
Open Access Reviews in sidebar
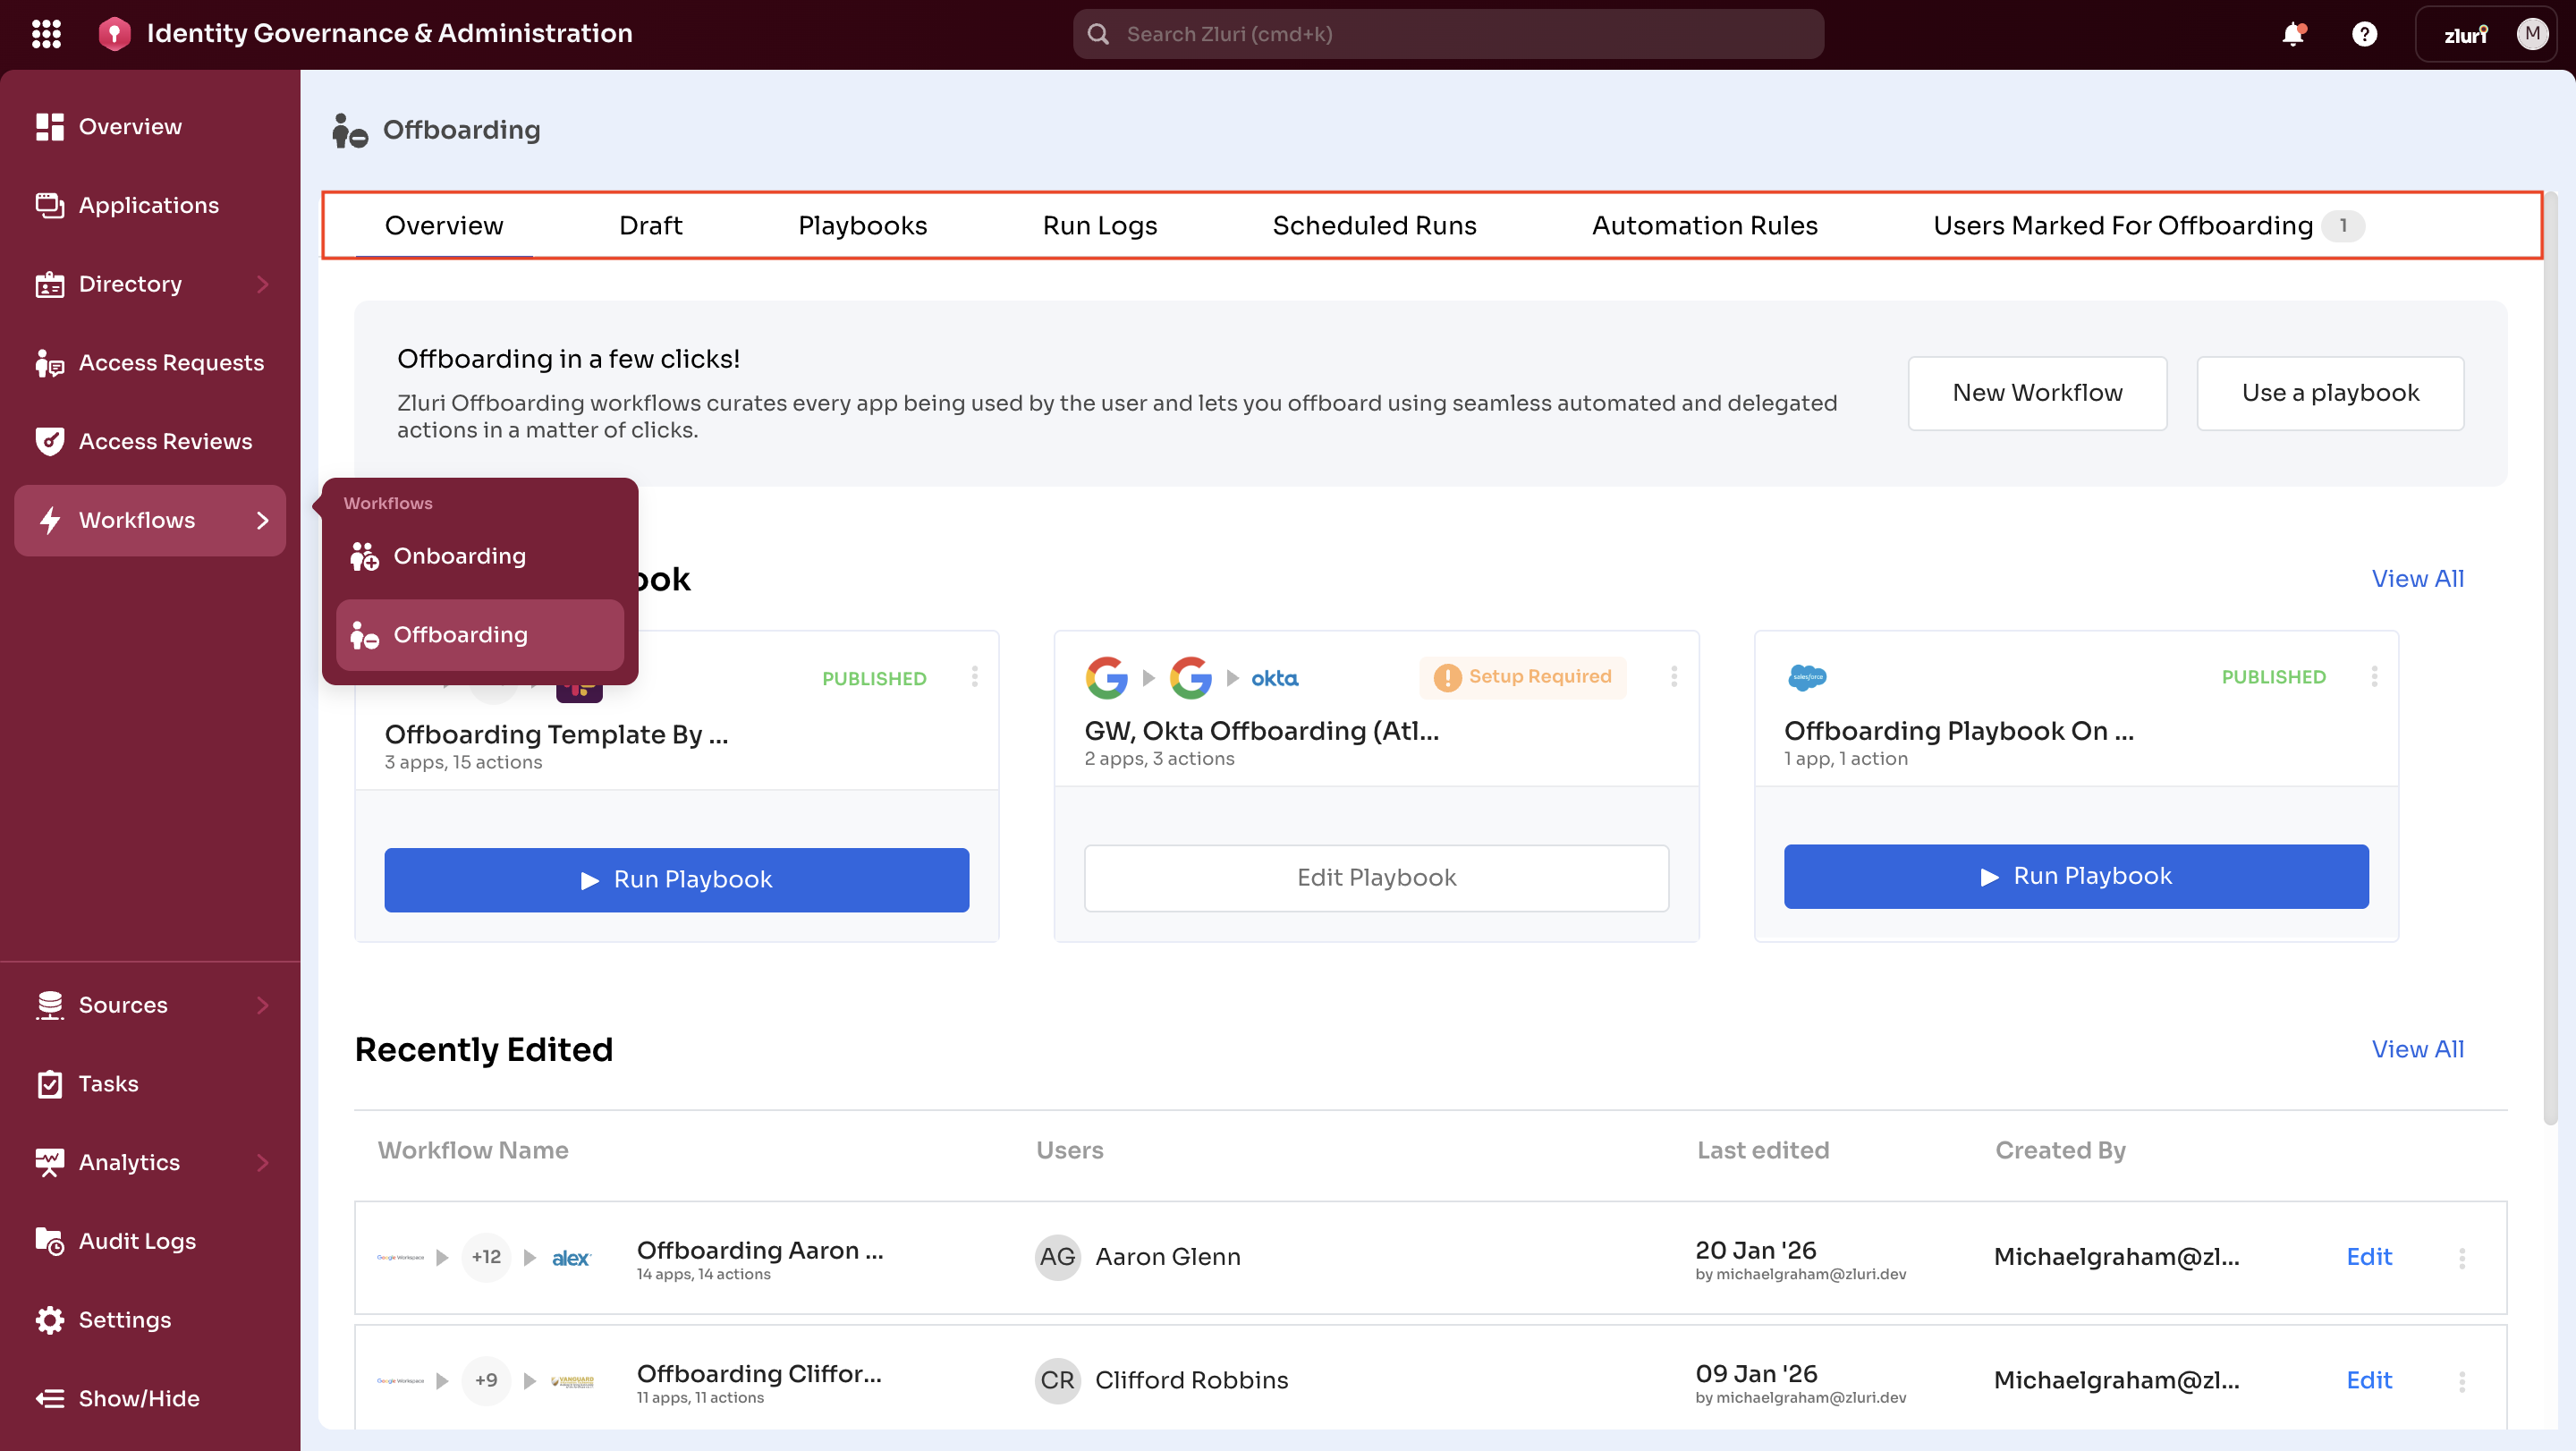pyautogui.click(x=165, y=441)
